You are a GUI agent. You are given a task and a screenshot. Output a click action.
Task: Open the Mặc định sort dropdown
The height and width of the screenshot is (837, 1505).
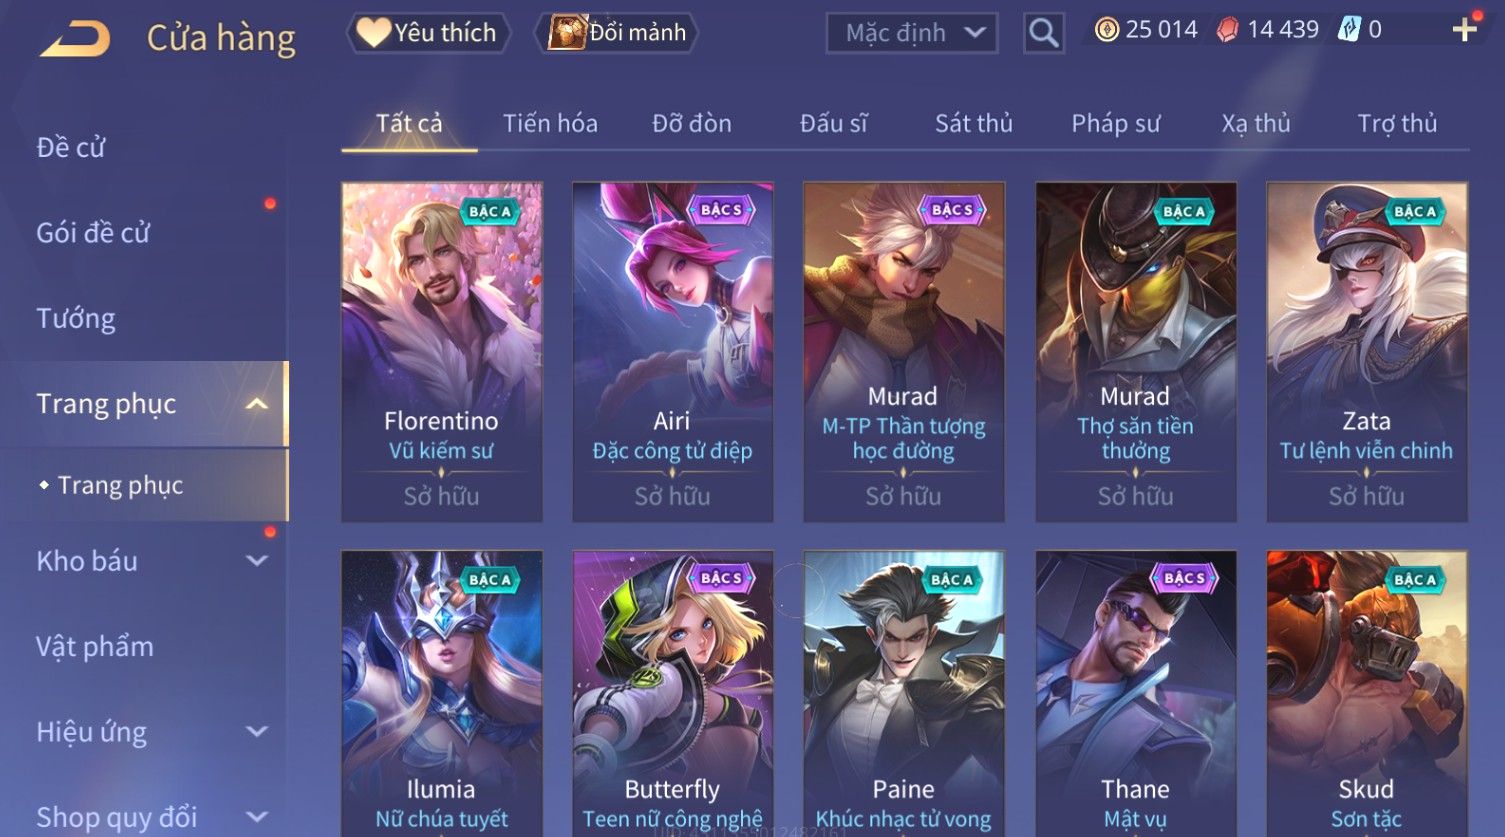pos(912,33)
